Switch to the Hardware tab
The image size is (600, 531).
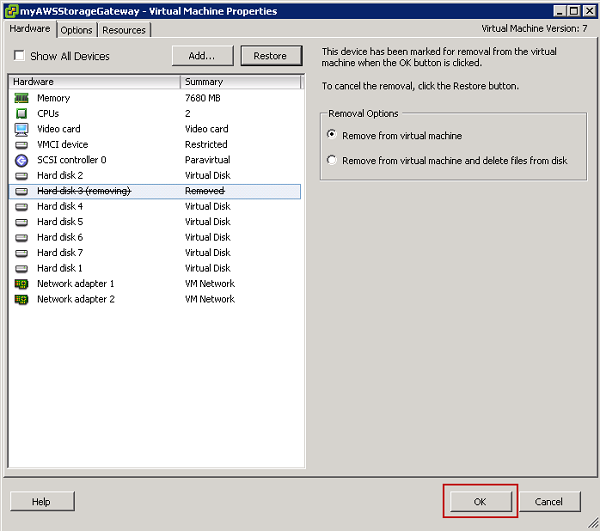coord(30,29)
